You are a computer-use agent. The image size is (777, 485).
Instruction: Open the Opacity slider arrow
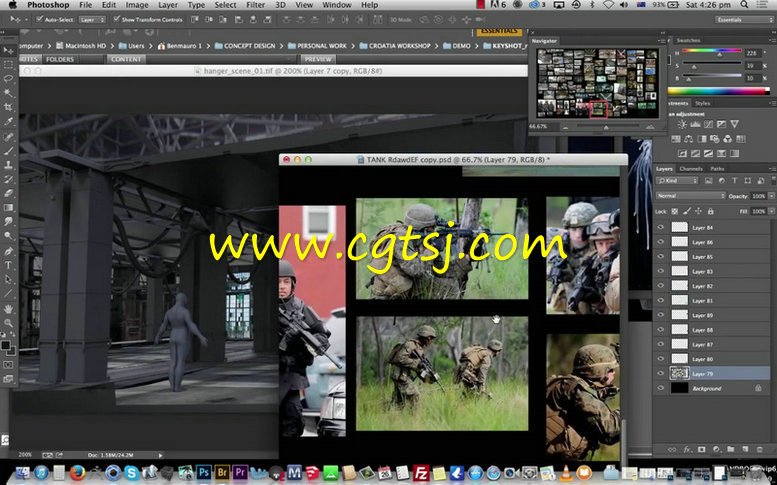[771, 196]
